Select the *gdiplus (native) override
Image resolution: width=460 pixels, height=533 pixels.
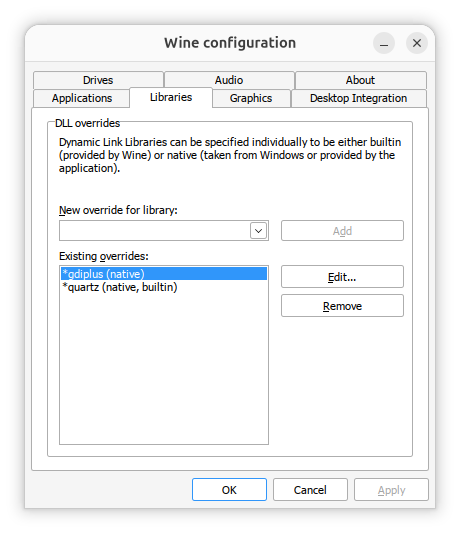point(164,274)
